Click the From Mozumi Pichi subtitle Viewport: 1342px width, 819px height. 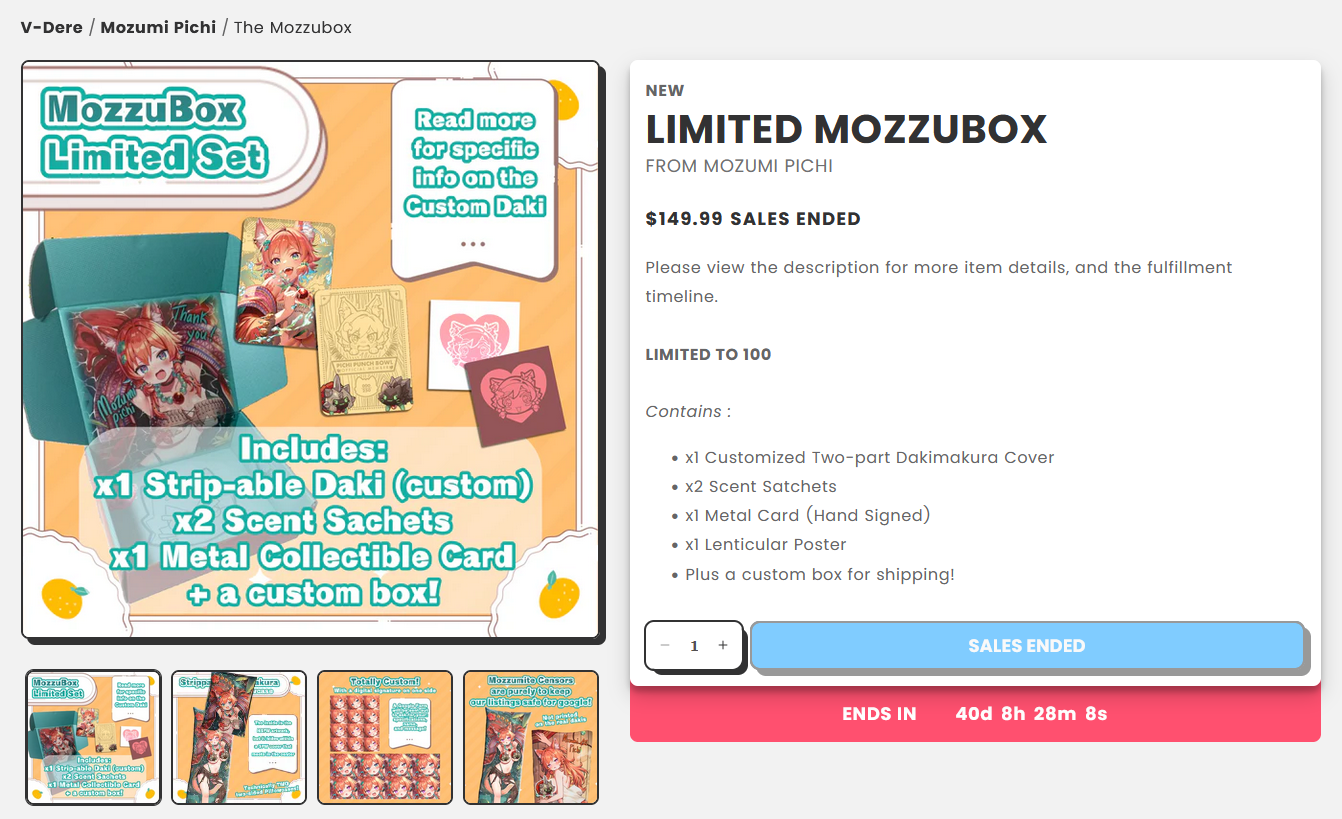739,166
